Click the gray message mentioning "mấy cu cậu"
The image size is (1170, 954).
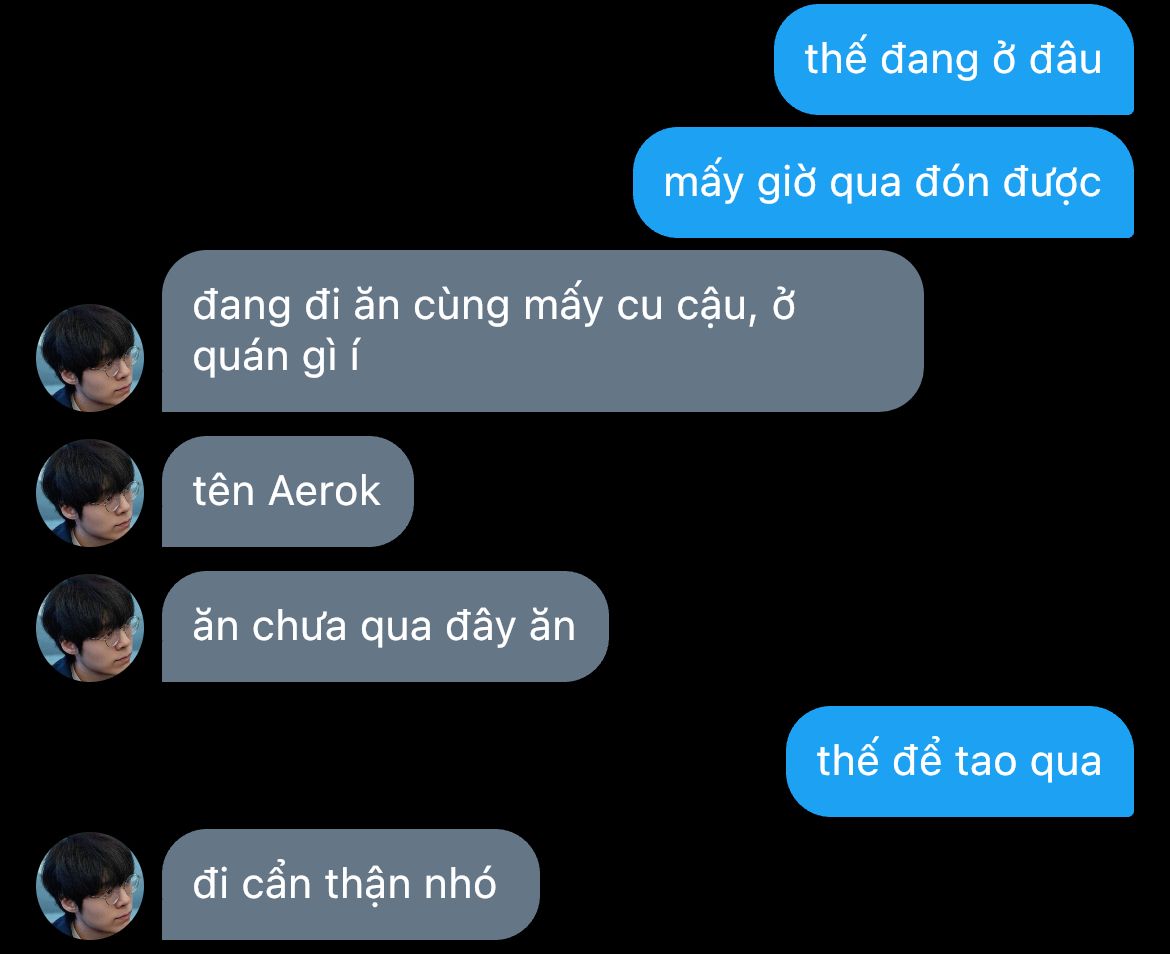[x=542, y=331]
